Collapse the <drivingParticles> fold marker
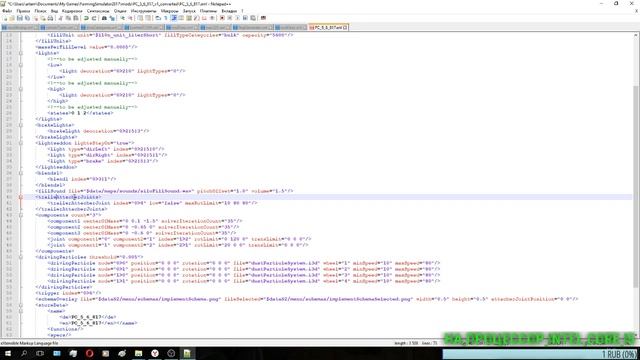640x360 pixels. [x=21, y=257]
